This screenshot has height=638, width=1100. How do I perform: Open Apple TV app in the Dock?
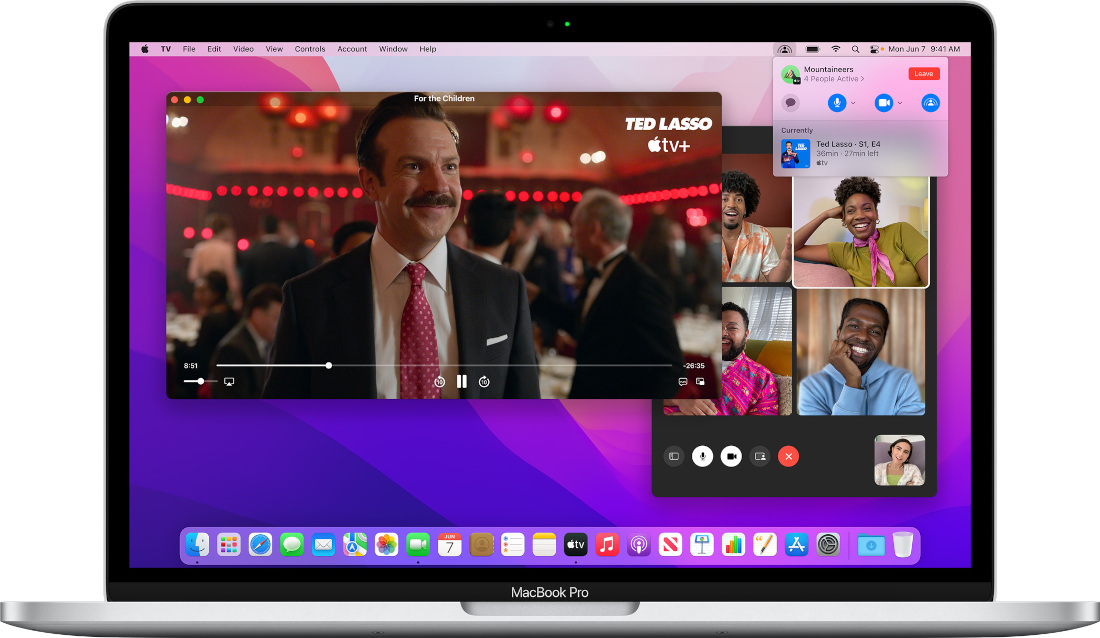[x=576, y=545]
